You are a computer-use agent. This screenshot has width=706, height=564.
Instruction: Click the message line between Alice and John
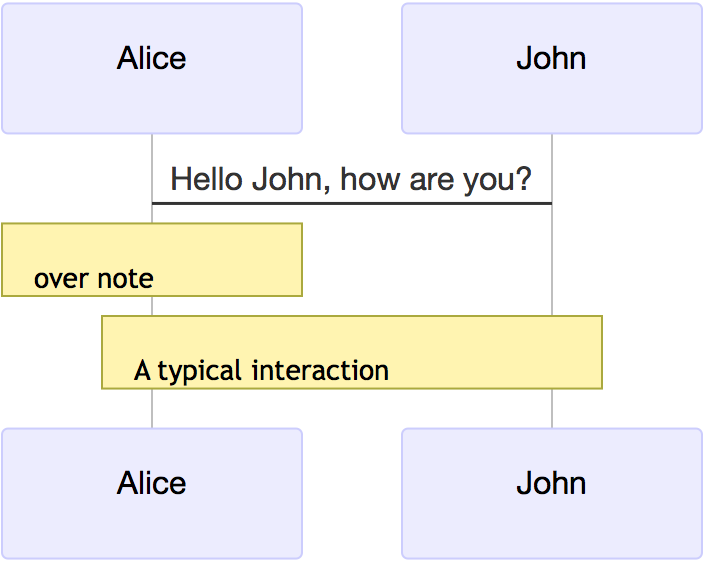pos(352,203)
